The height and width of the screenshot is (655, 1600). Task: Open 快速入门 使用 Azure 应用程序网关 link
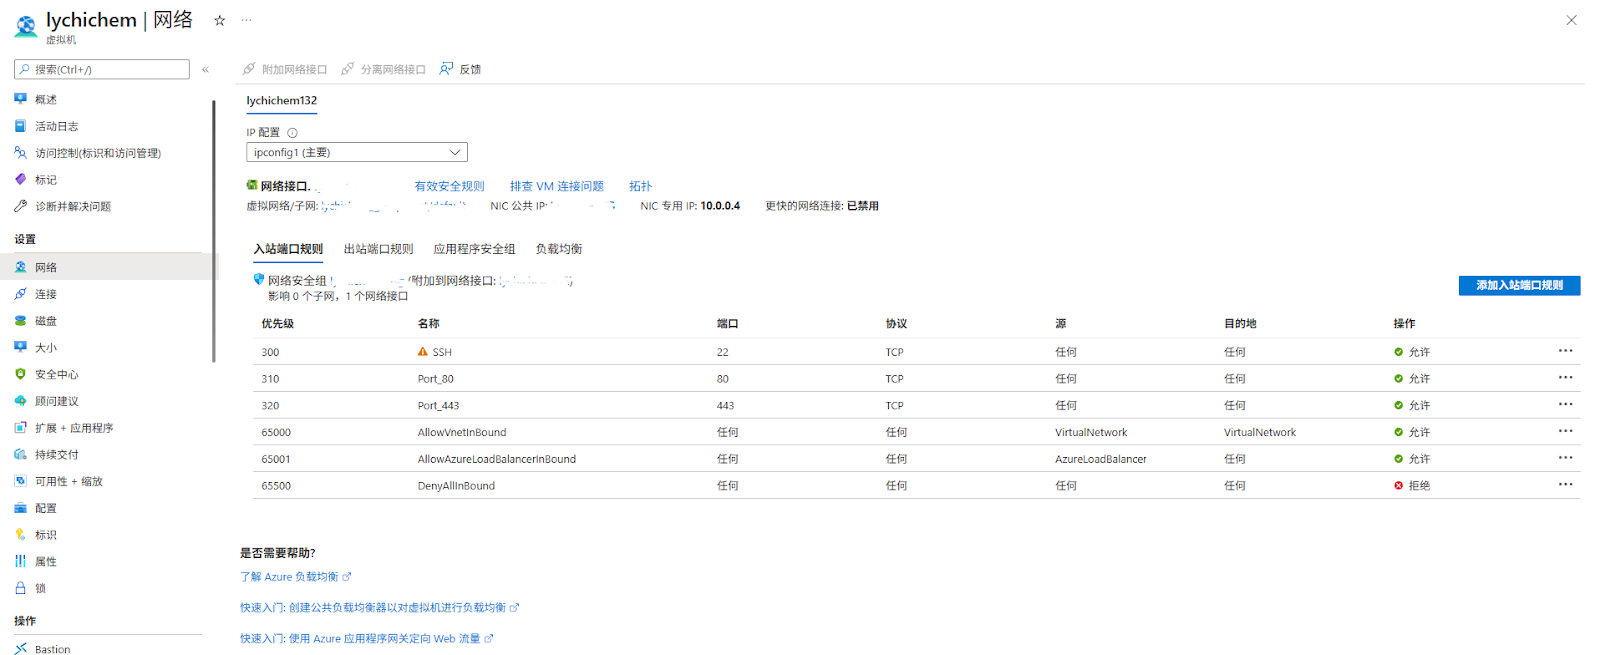tap(366, 639)
